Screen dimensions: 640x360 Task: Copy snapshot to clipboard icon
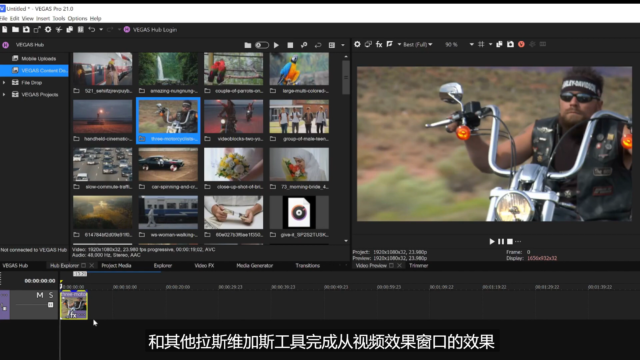pos(499,44)
